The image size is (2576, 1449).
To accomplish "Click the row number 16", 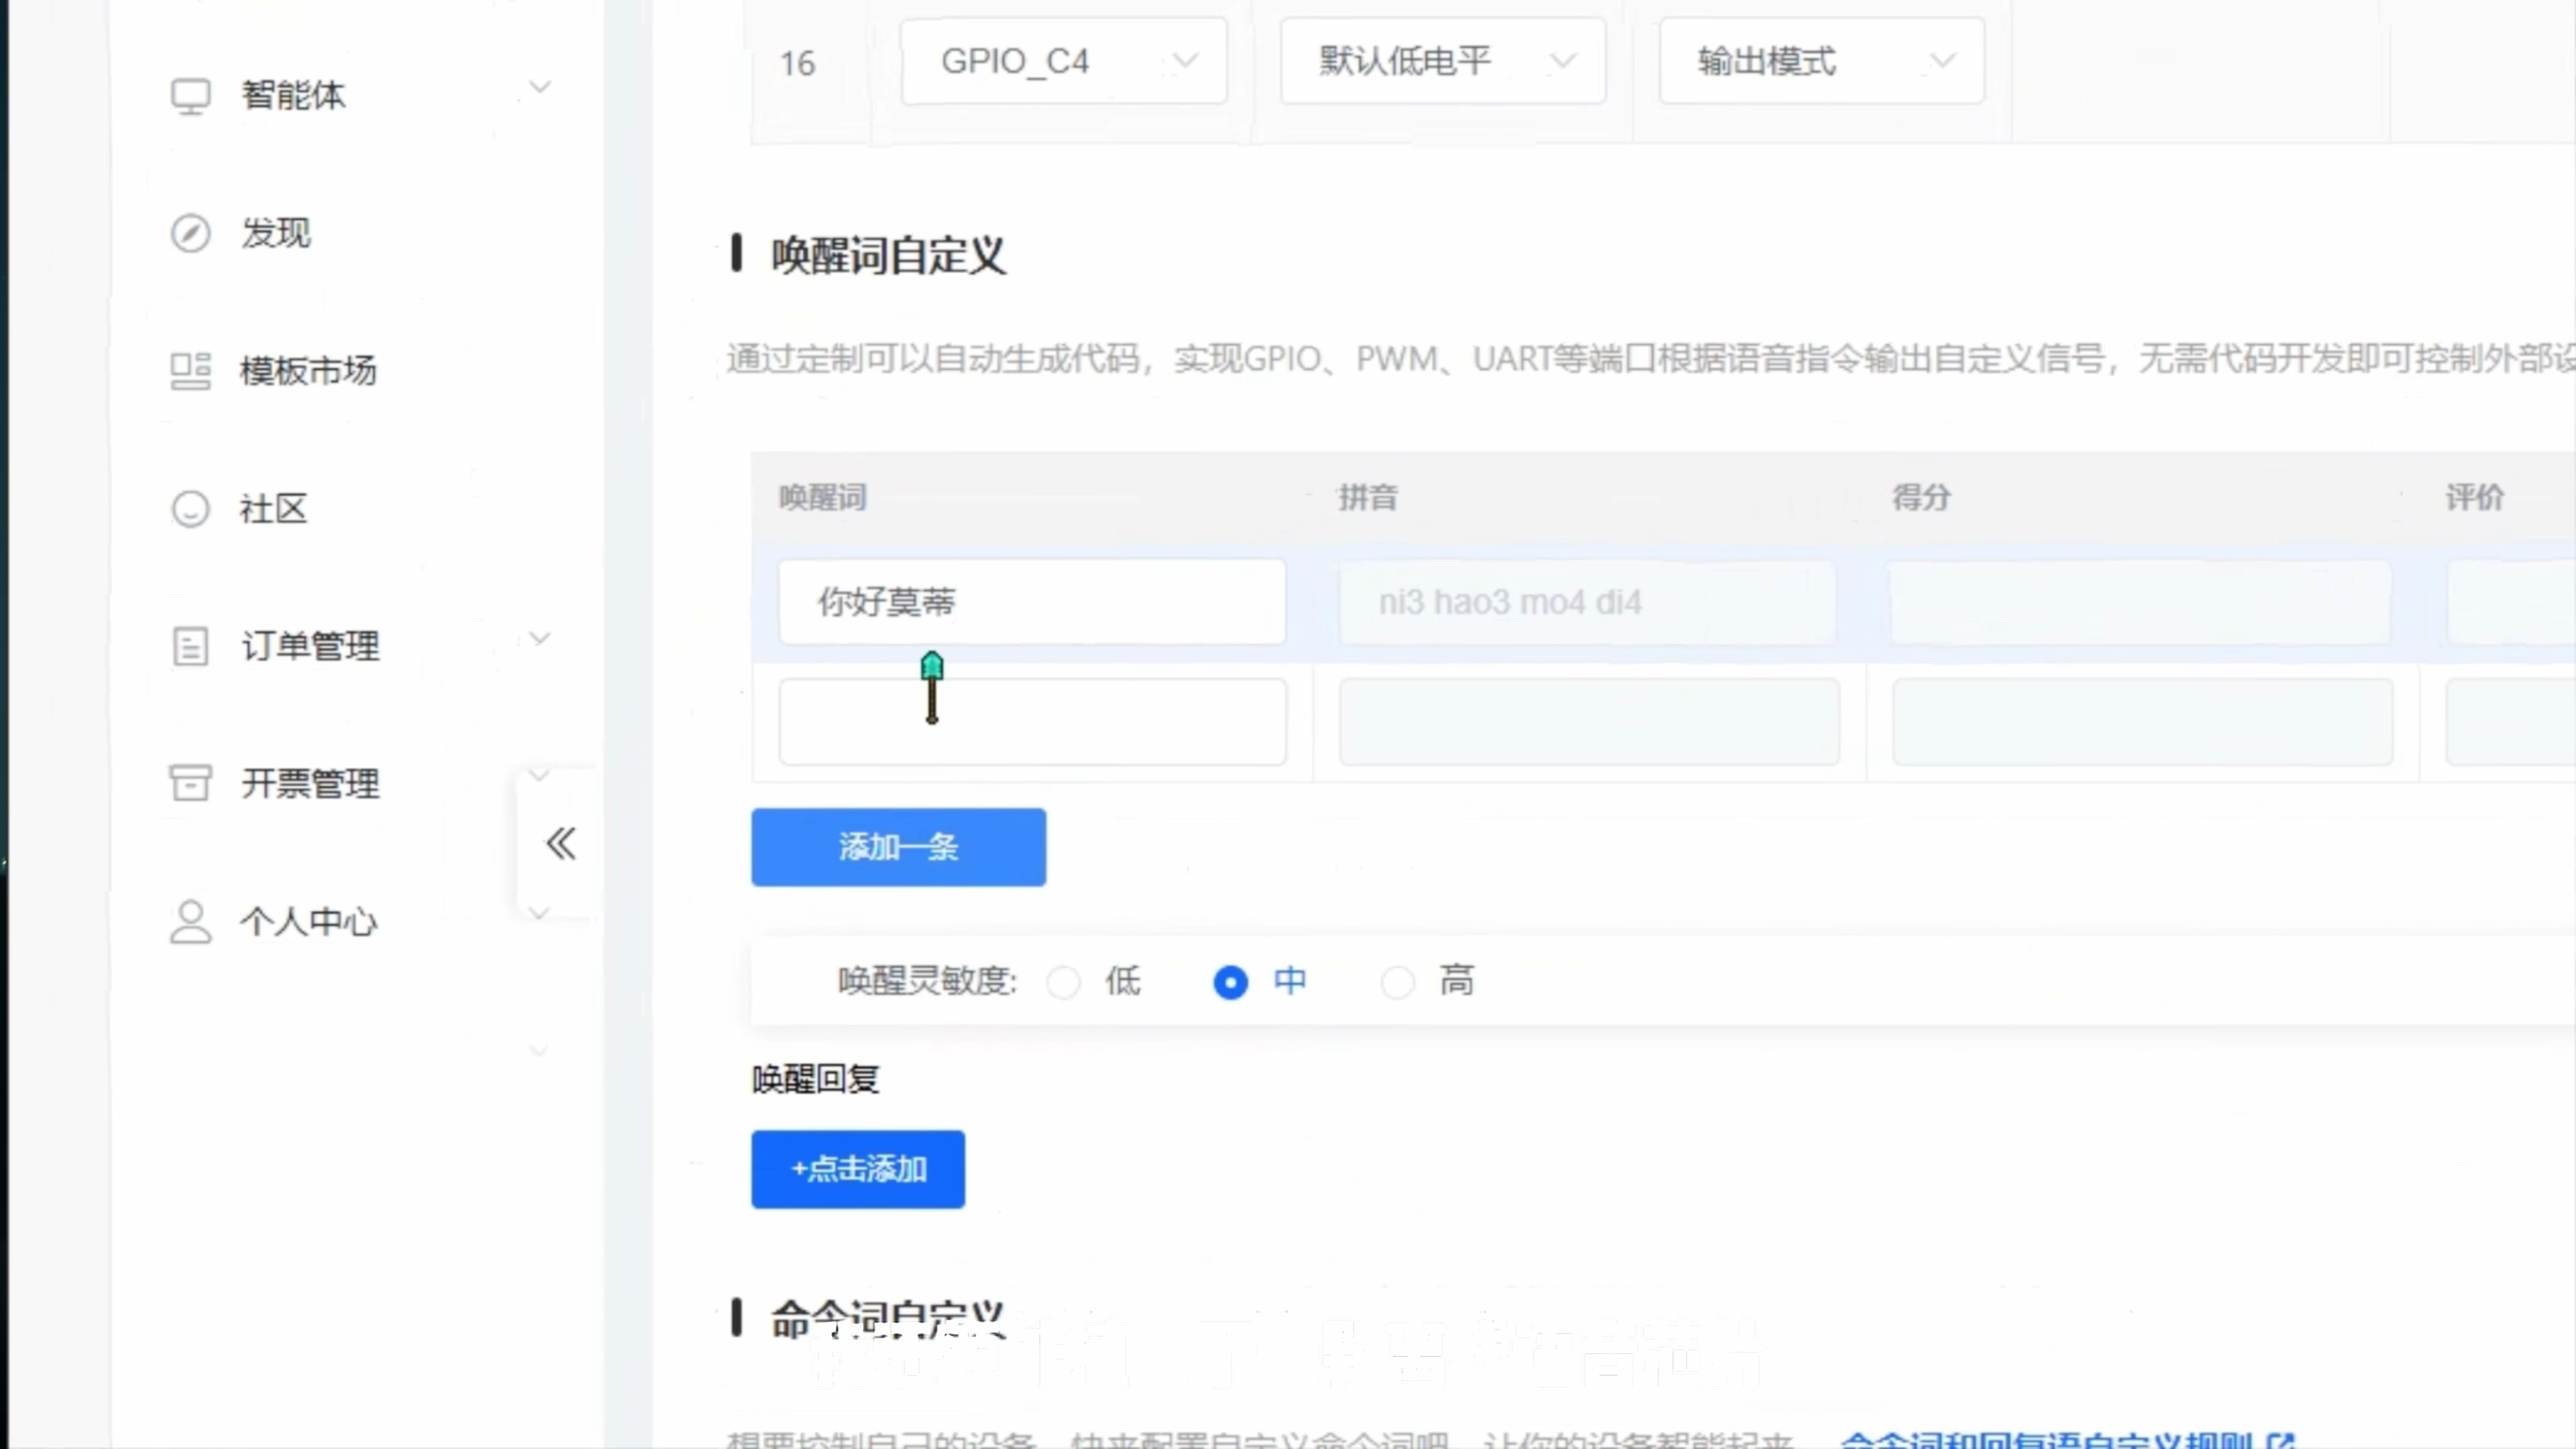I will pyautogui.click(x=798, y=64).
